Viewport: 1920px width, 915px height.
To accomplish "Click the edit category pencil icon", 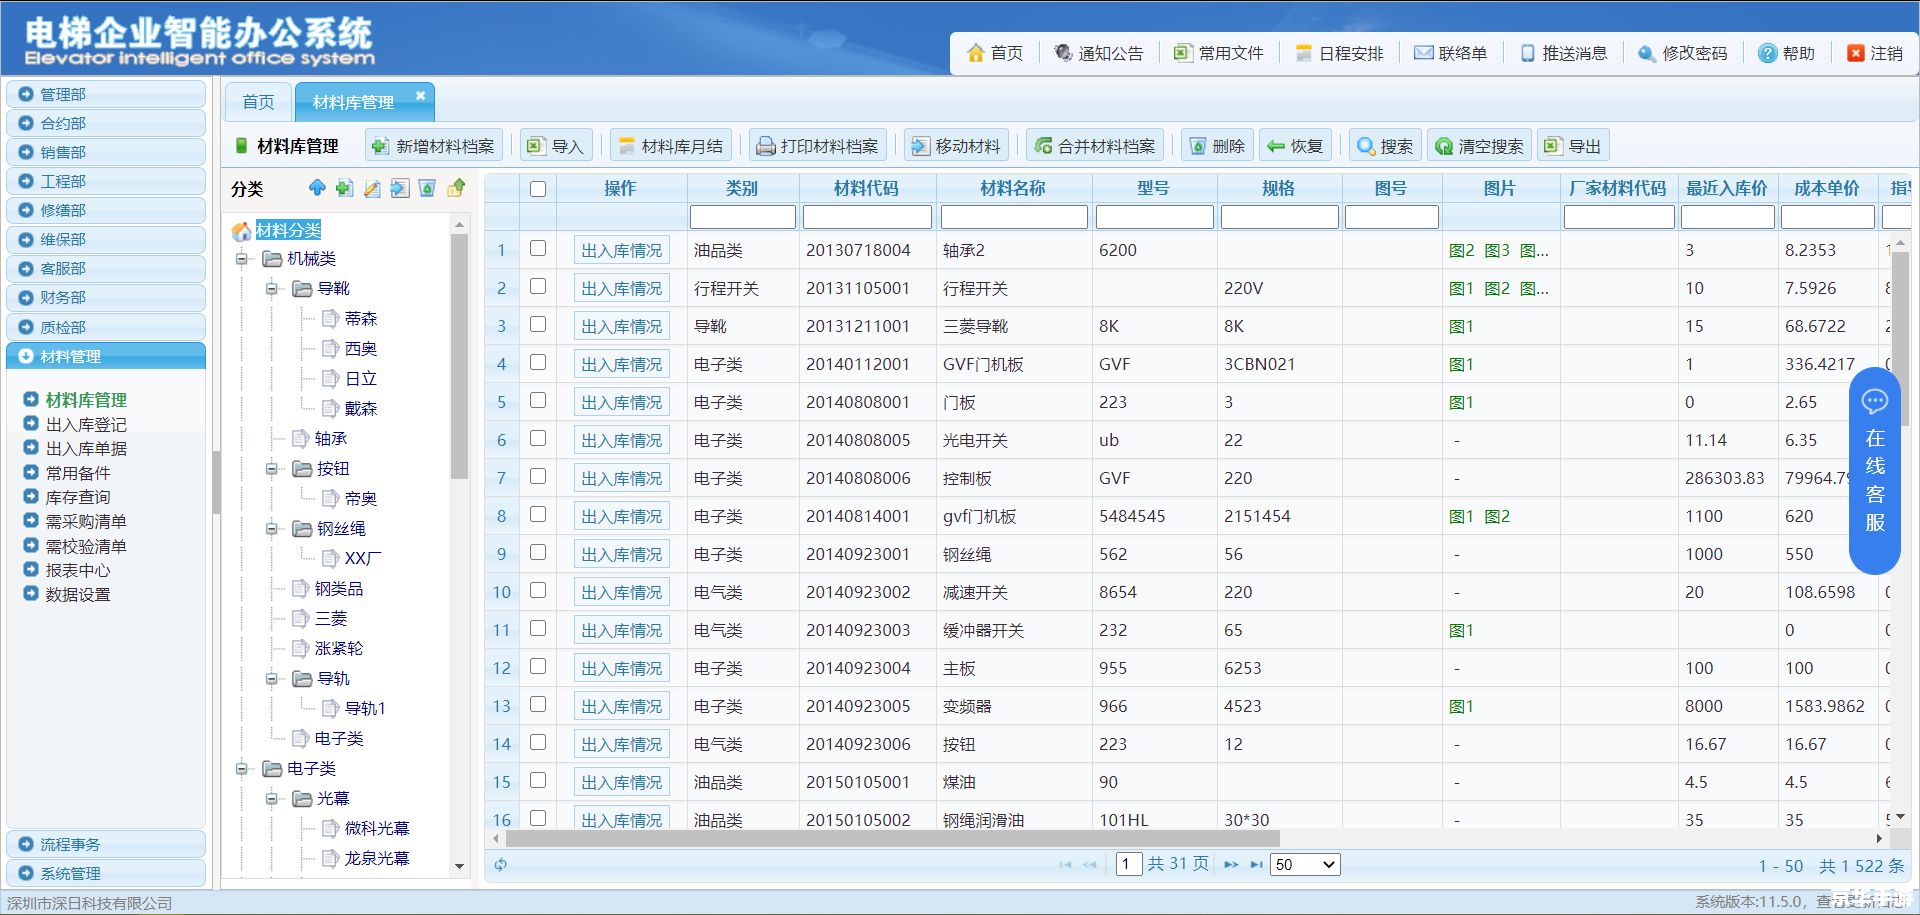I will (372, 188).
